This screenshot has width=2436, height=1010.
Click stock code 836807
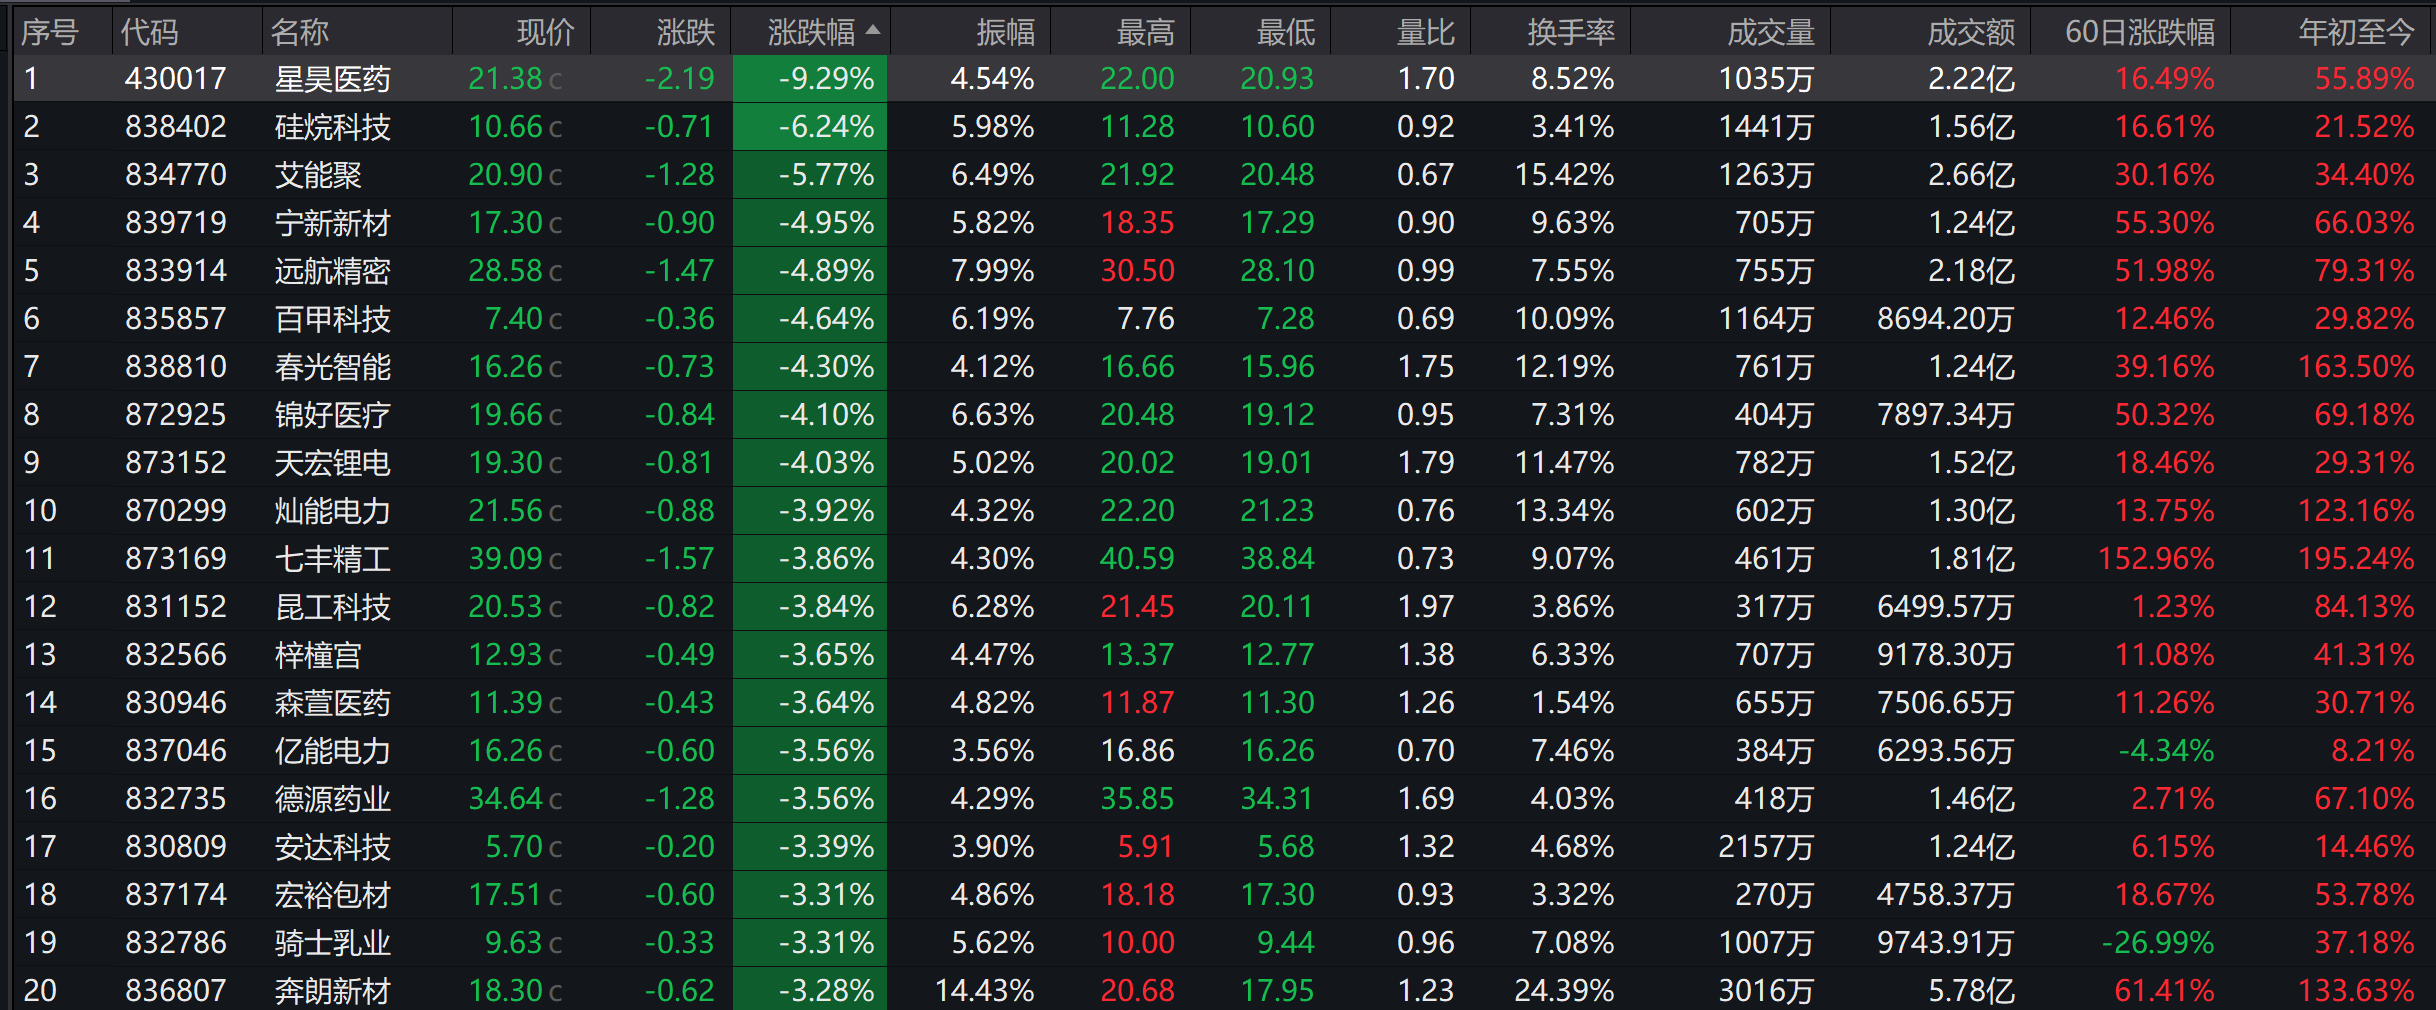click(176, 991)
